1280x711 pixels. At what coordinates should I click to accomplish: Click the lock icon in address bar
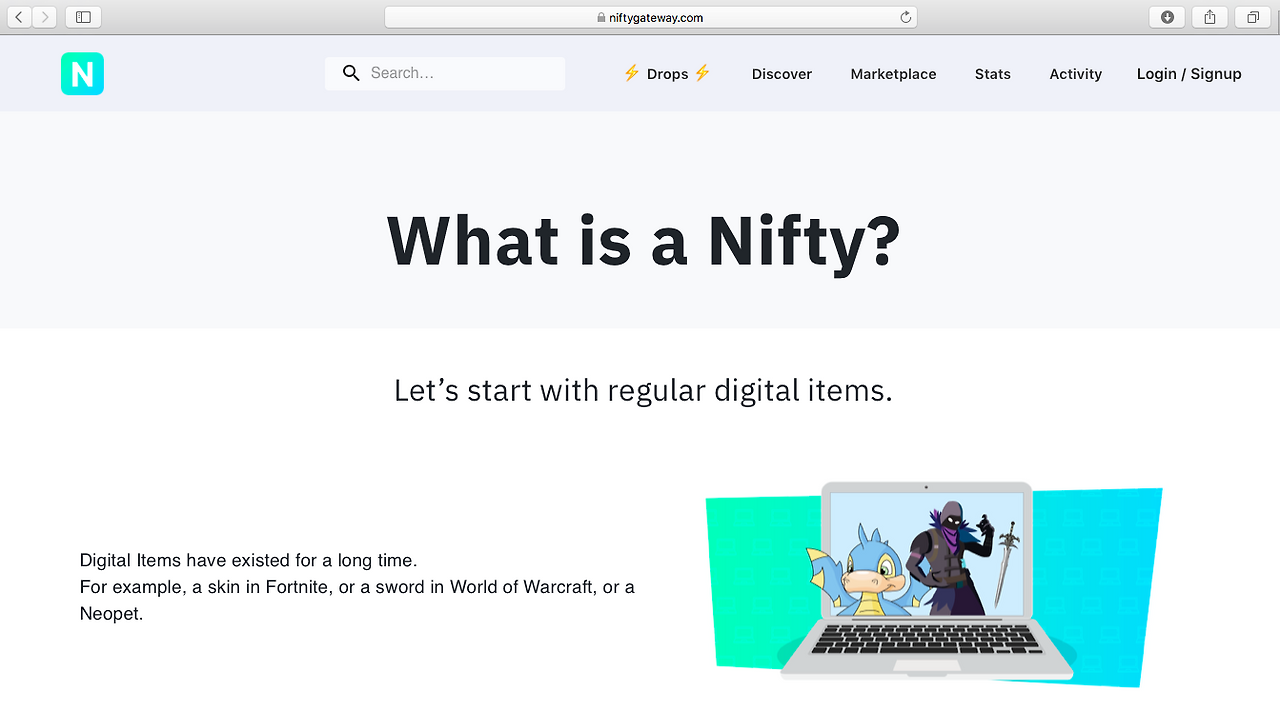click(x=601, y=17)
